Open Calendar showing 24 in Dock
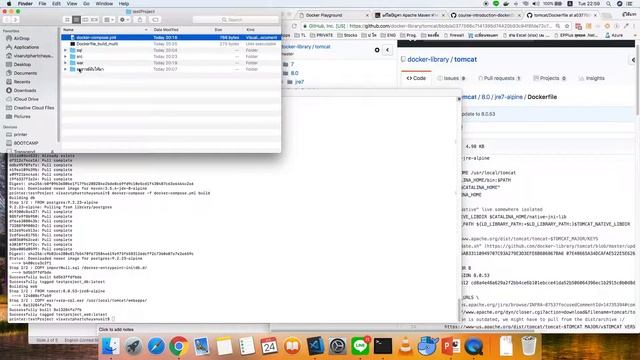The height and width of the screenshot is (360, 640). (269, 346)
